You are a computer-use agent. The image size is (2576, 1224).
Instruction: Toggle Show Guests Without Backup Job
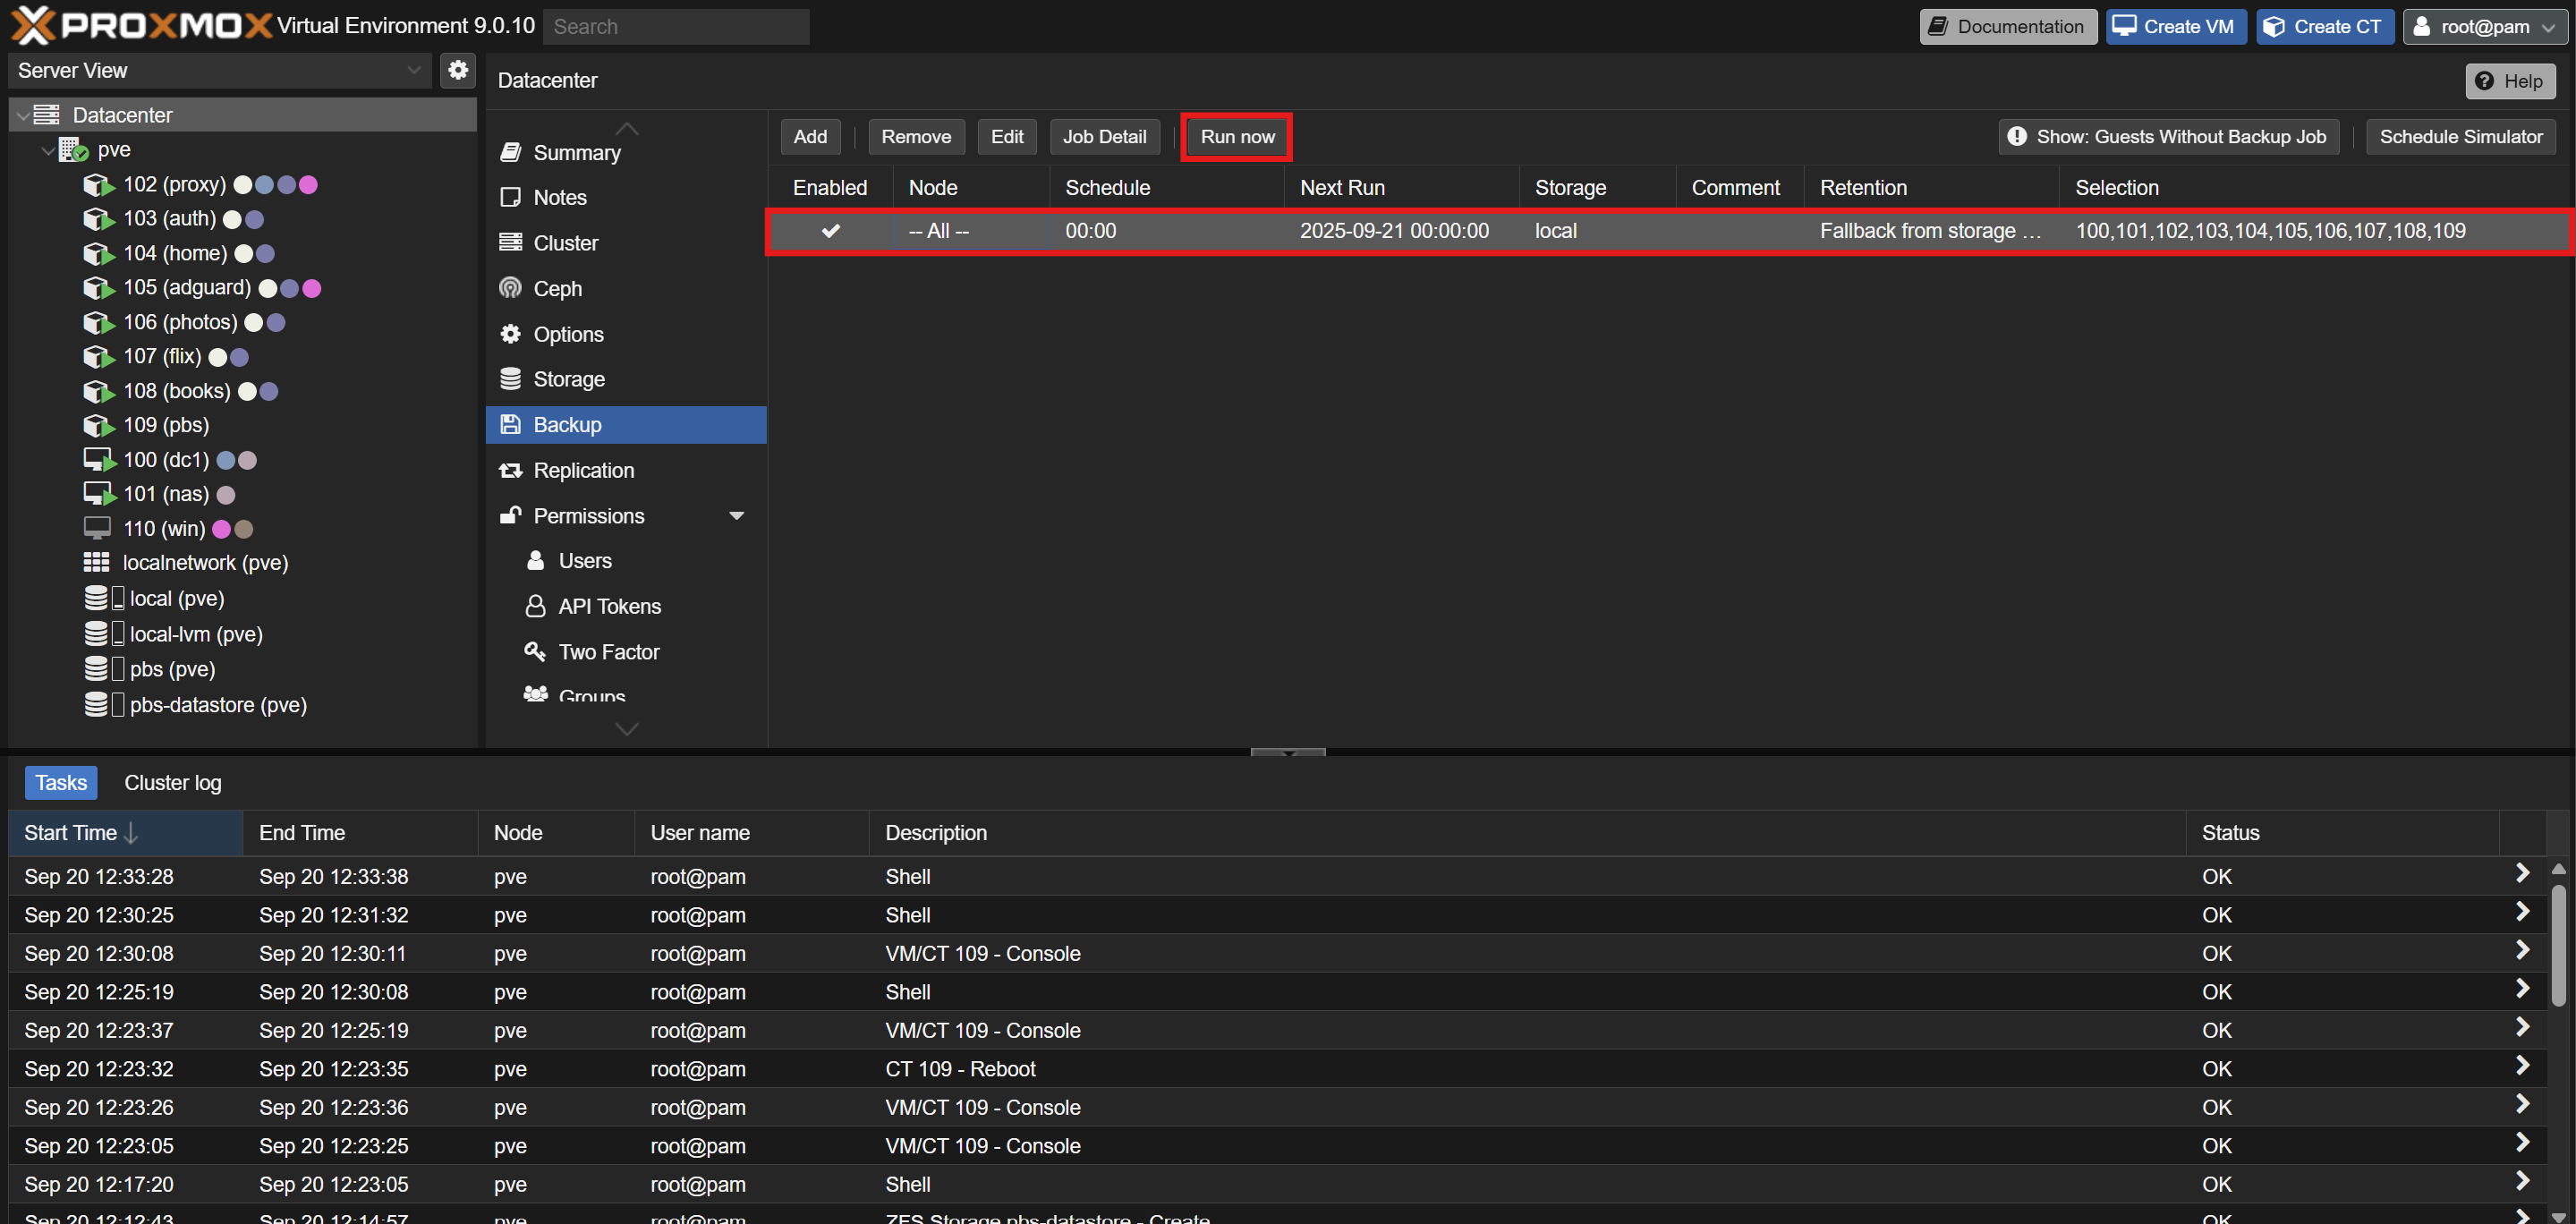2168,137
